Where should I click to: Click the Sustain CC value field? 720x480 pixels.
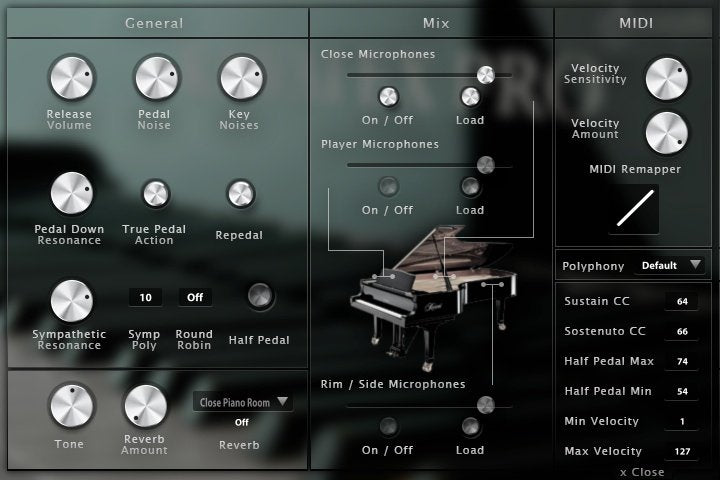tap(683, 301)
